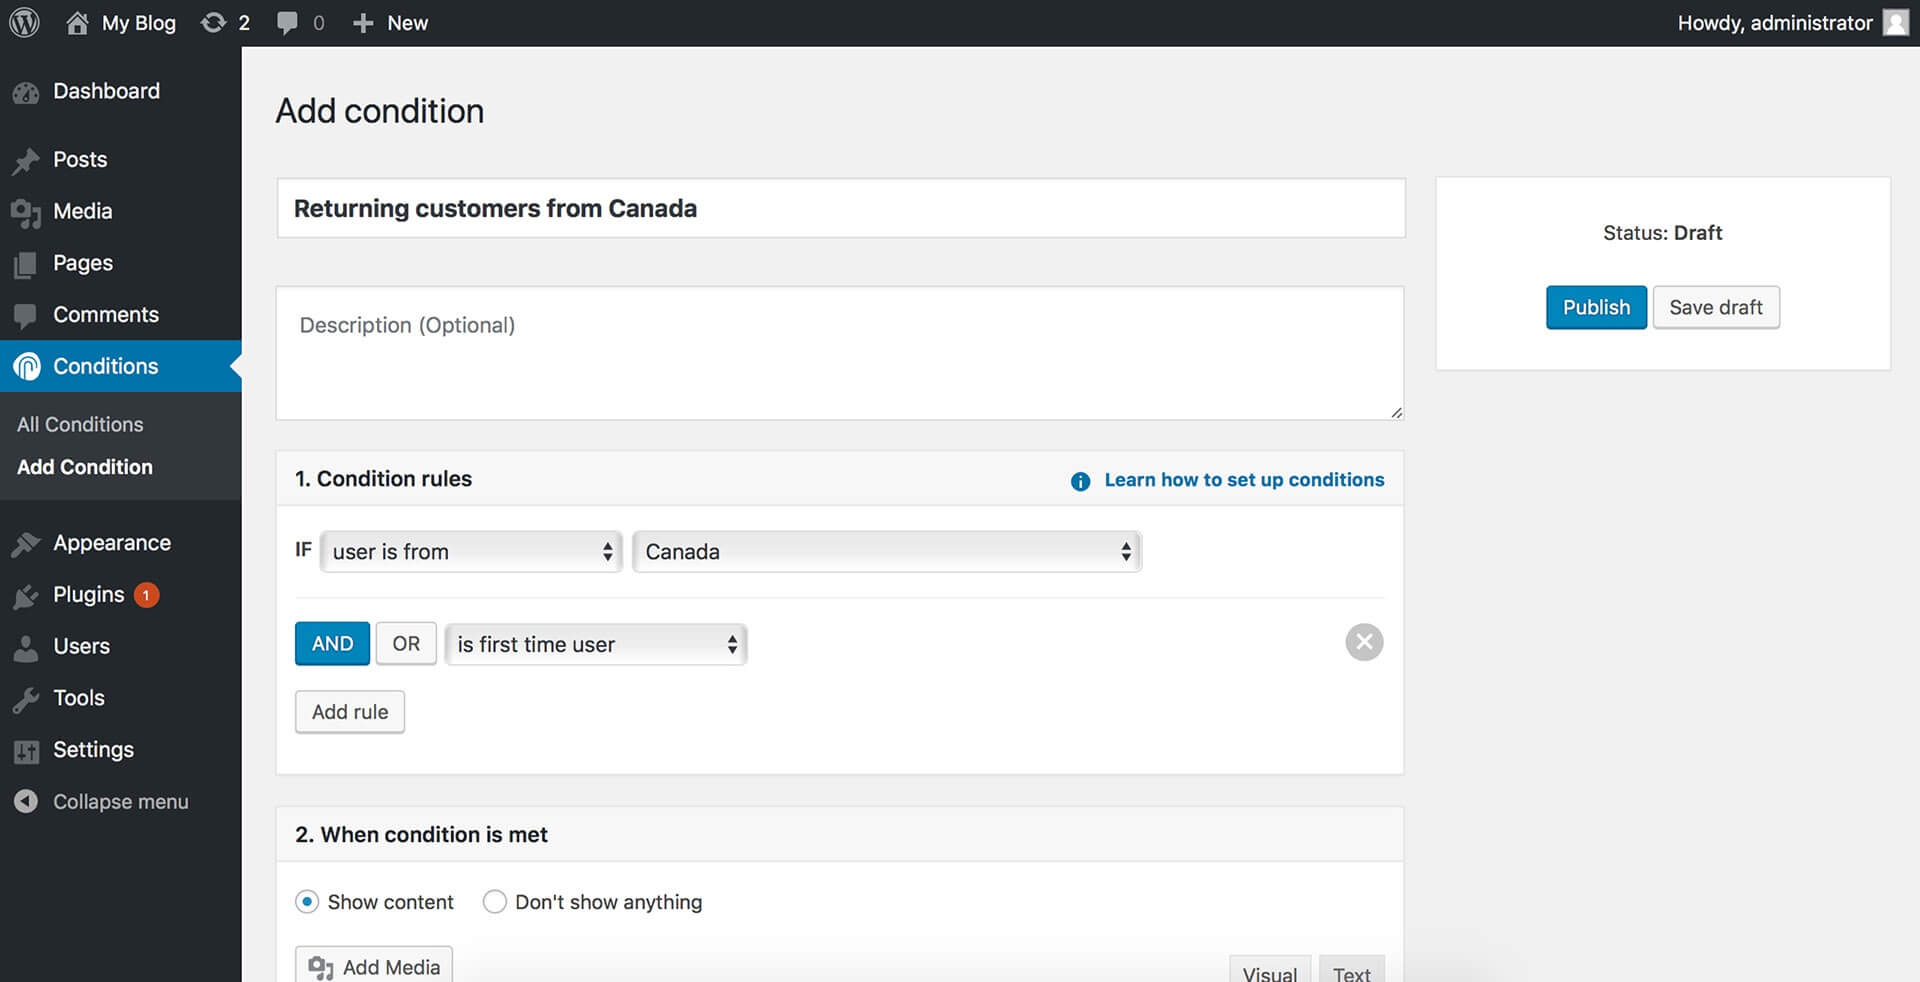Image resolution: width=1920 pixels, height=982 pixels.
Task: Click the Plugins icon showing one notification
Action: (26, 594)
